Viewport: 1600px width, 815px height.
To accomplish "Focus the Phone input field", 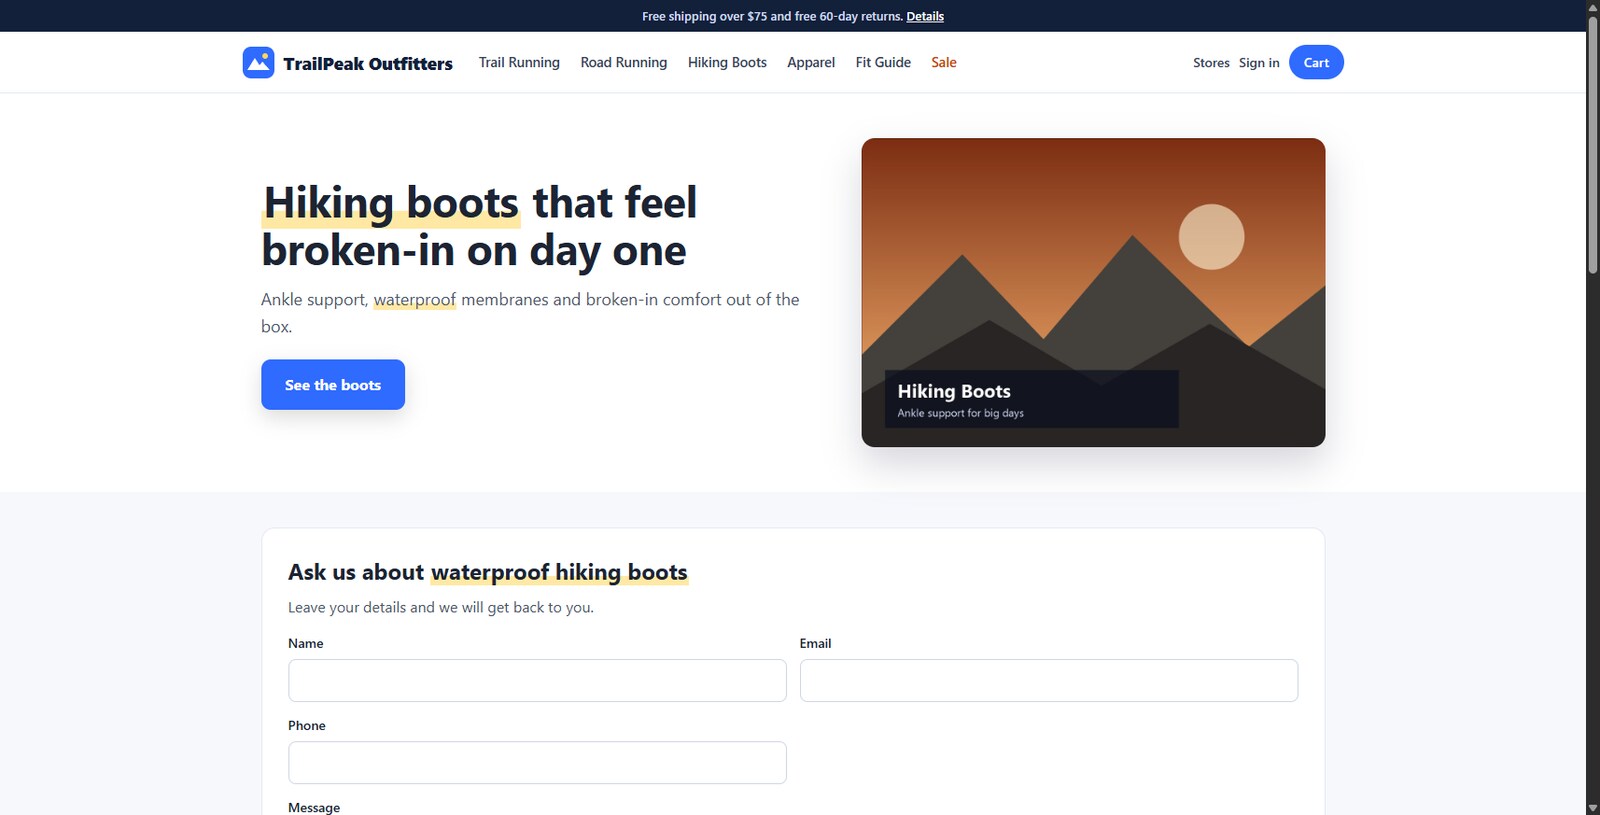I will [x=537, y=762].
